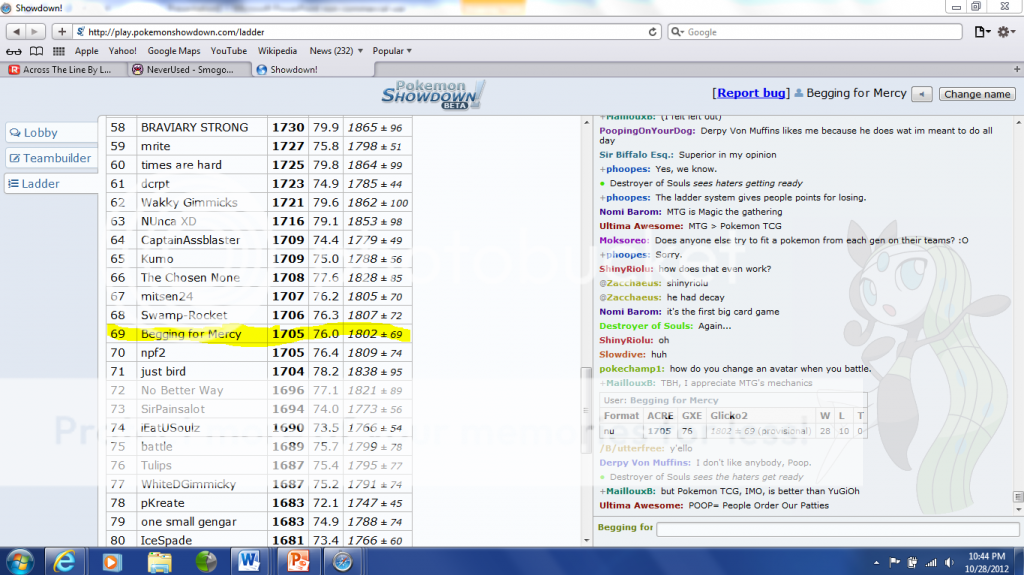Expand the Popular bookmarks dropdown
The width and height of the screenshot is (1024, 575).
click(x=392, y=51)
